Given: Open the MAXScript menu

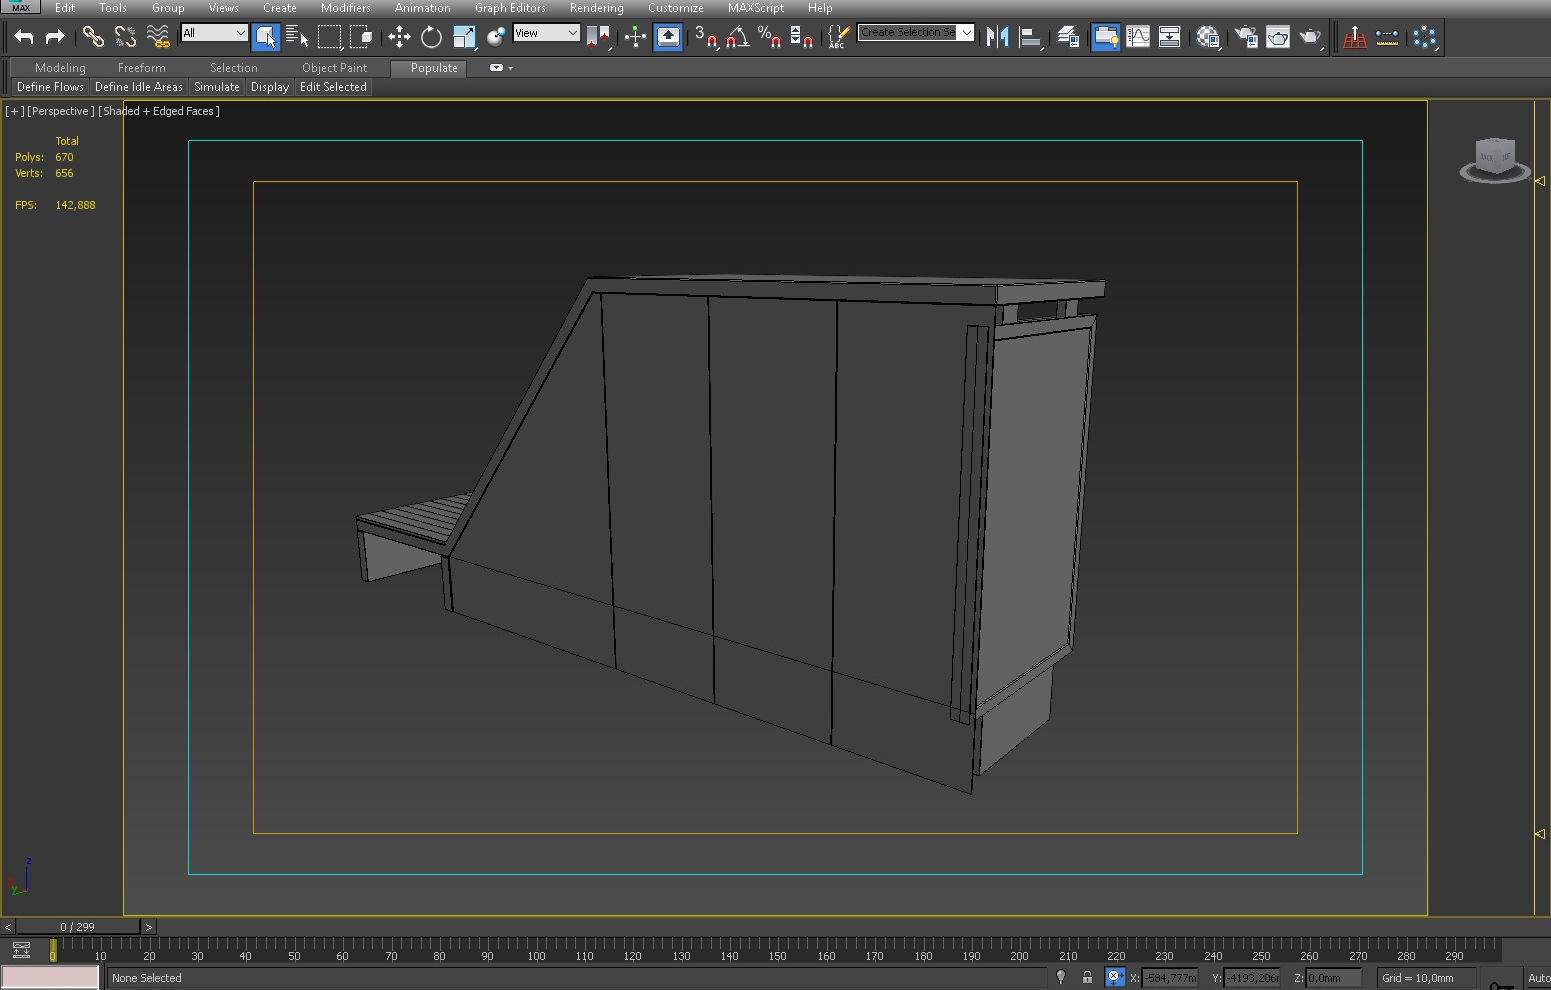Looking at the screenshot, I should (755, 8).
